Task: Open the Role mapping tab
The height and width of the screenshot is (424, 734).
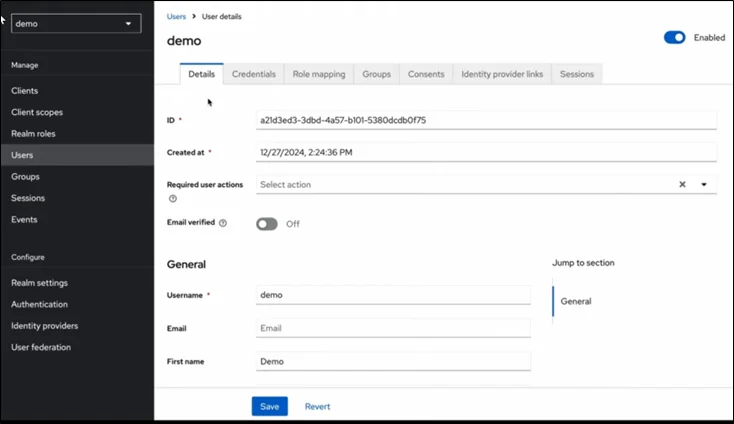Action: coord(319,74)
